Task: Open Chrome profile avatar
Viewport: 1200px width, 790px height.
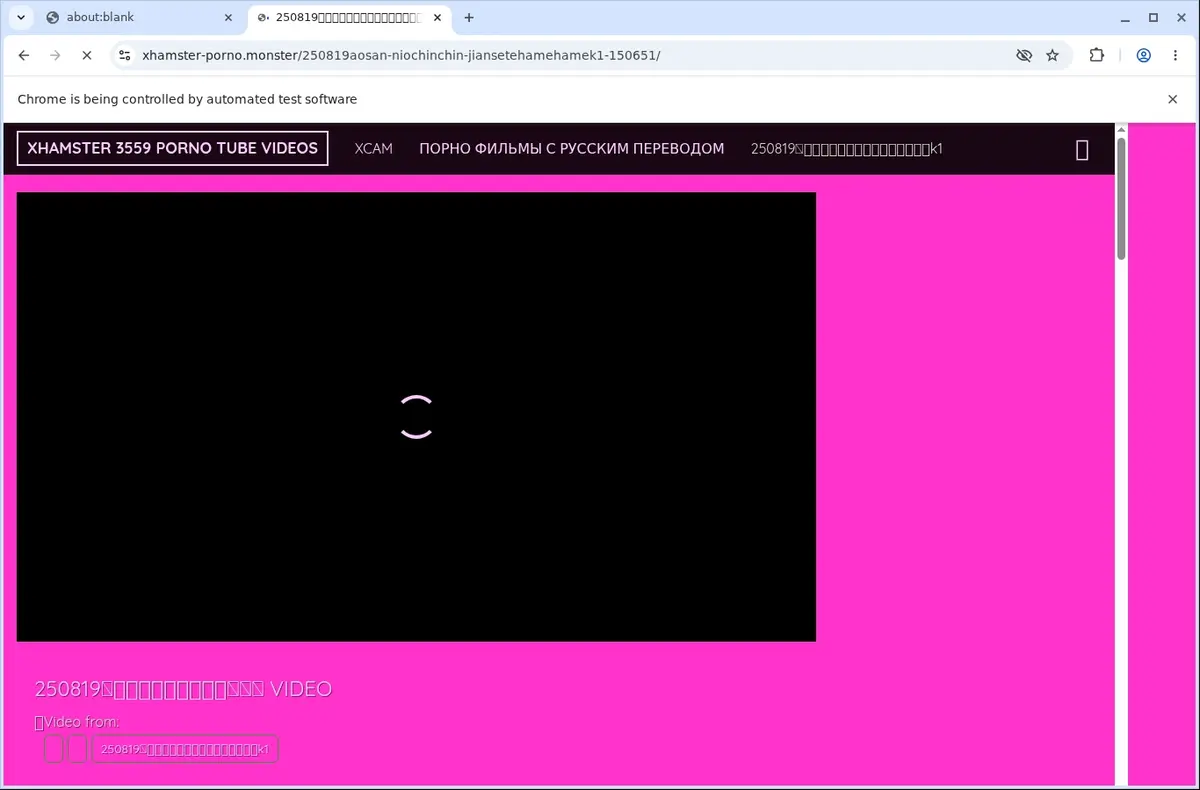Action: click(1143, 56)
